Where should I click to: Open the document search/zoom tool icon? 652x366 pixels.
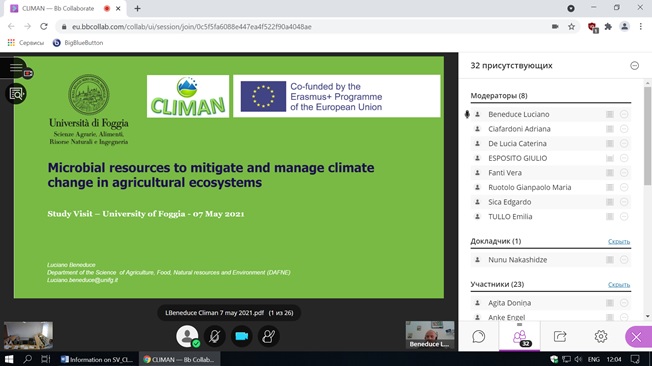(x=16, y=94)
